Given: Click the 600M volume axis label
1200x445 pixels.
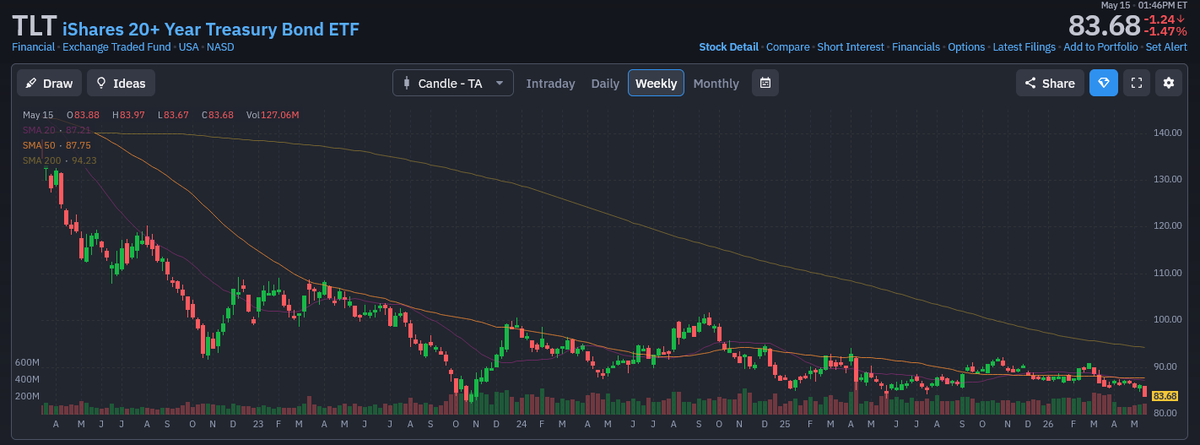Looking at the screenshot, I should (27, 361).
